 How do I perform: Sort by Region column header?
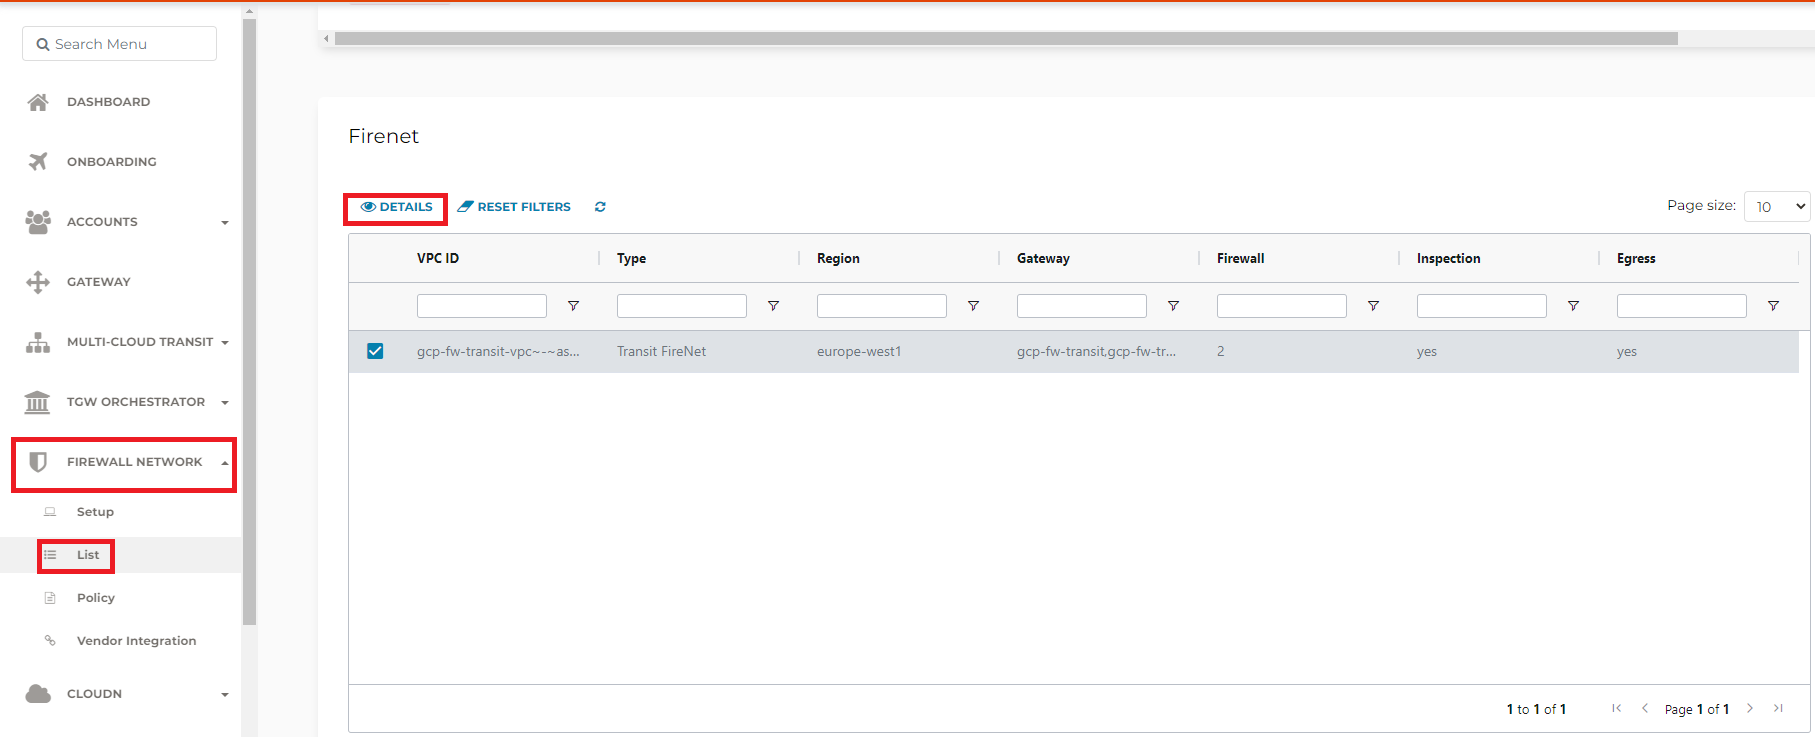point(838,258)
